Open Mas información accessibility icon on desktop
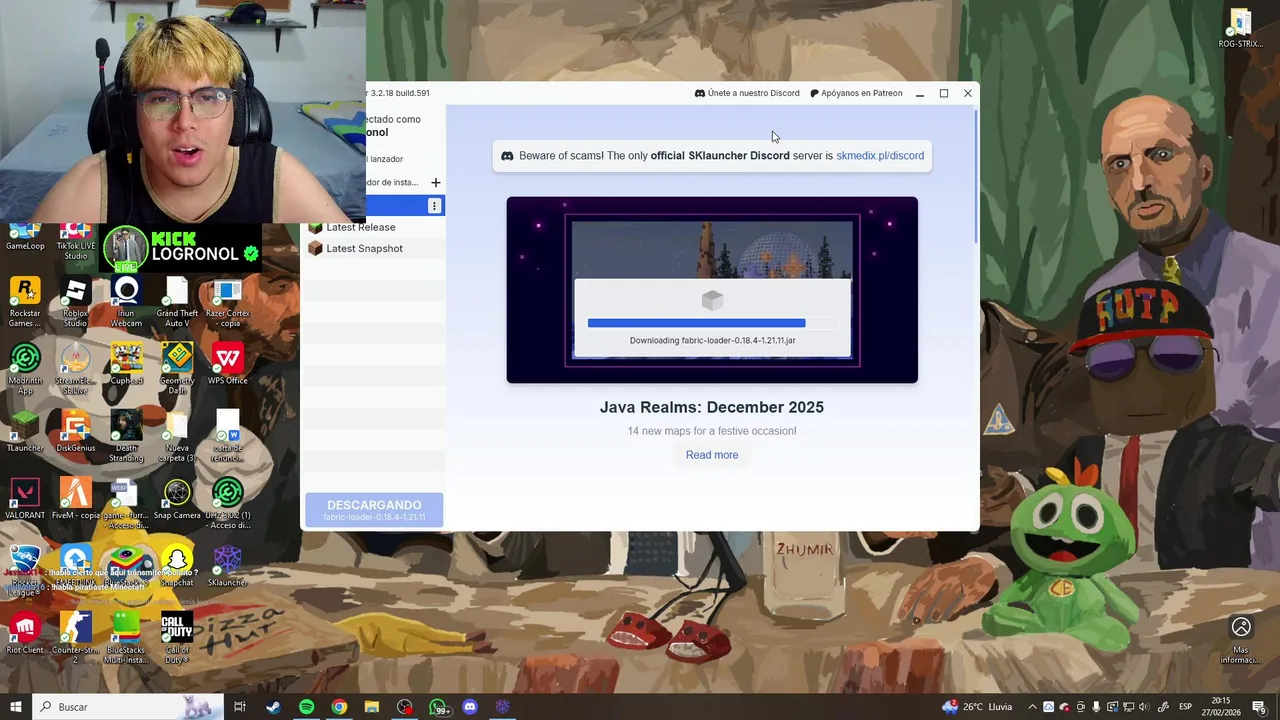1280x720 pixels. (1241, 639)
